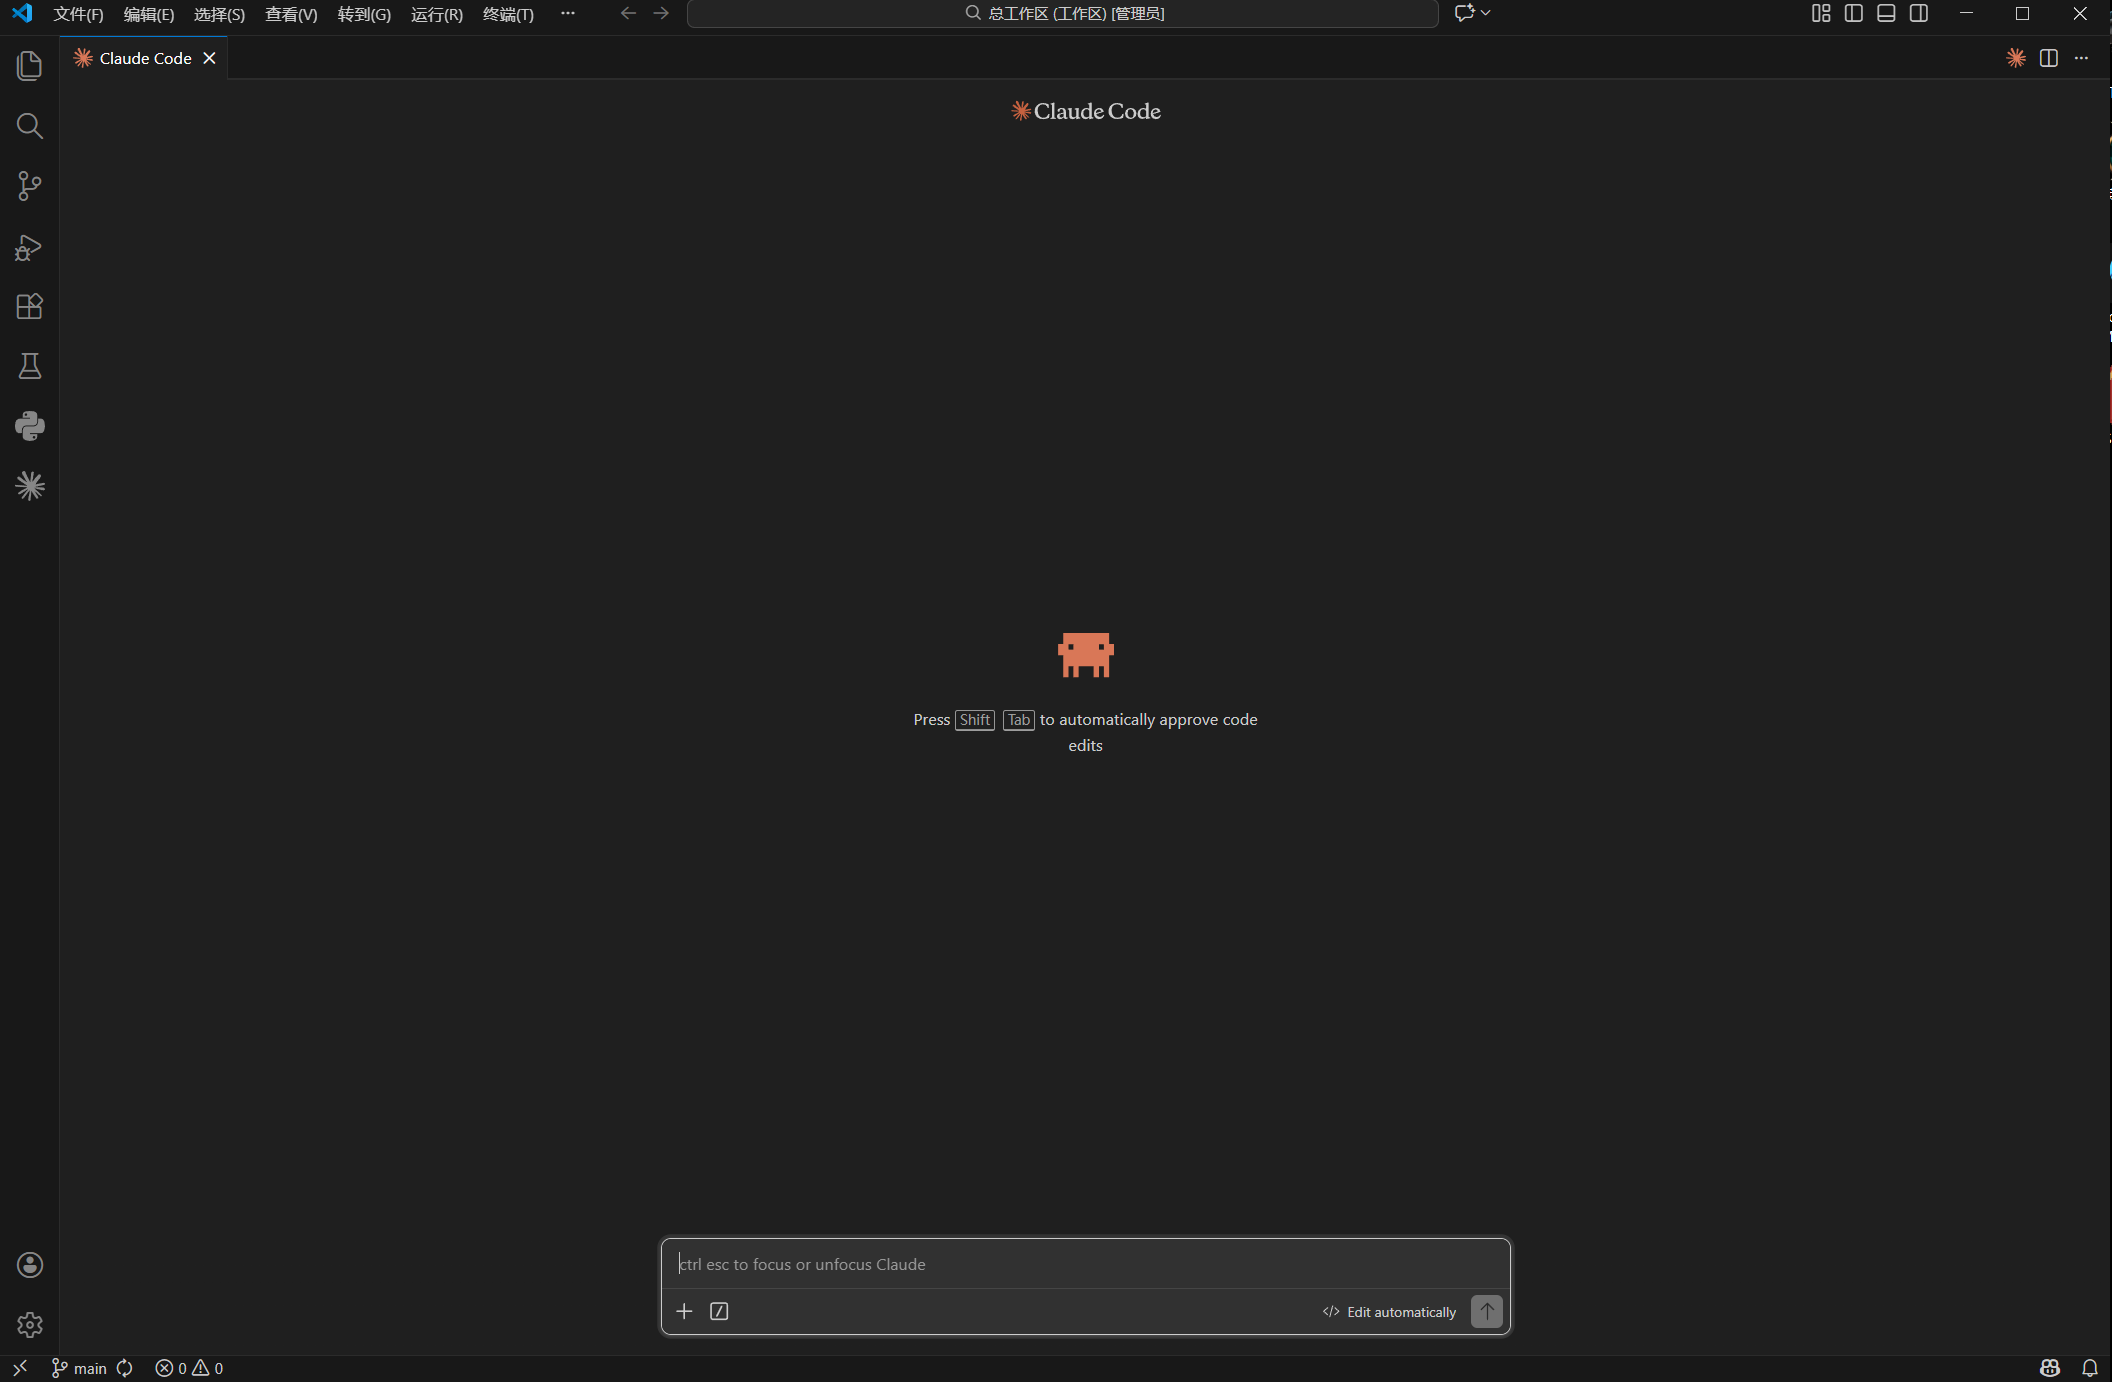Navigate back with the left arrow
This screenshot has width=2112, height=1382.
pos(628,13)
